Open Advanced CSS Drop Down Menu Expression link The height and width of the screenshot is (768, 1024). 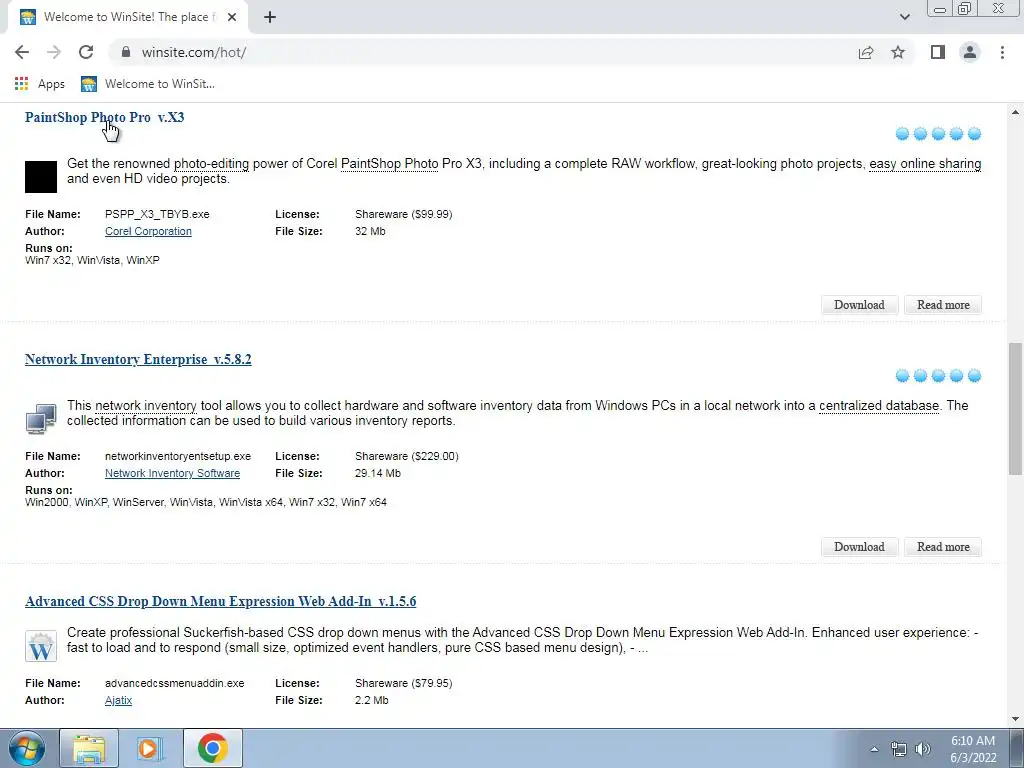click(x=221, y=601)
